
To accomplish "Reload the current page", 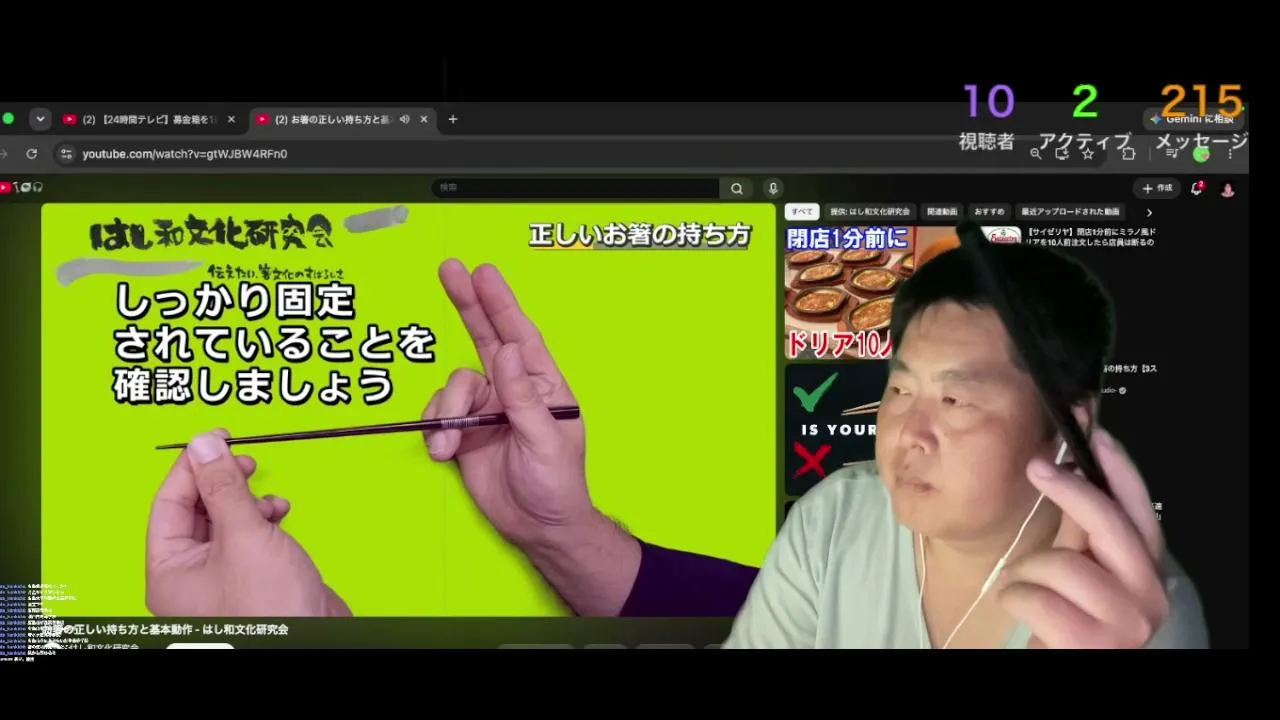I will 32,154.
